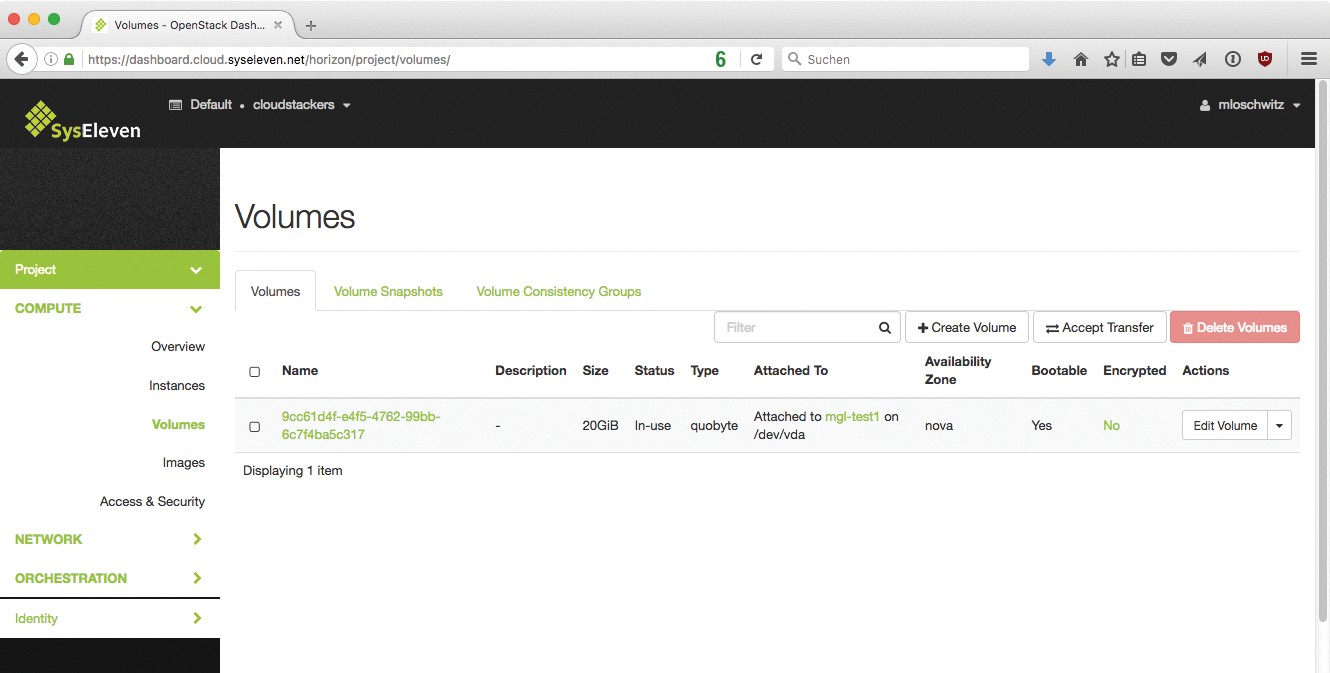Switch to Volume Consistency Groups tab
This screenshot has width=1330, height=673.
click(x=558, y=292)
